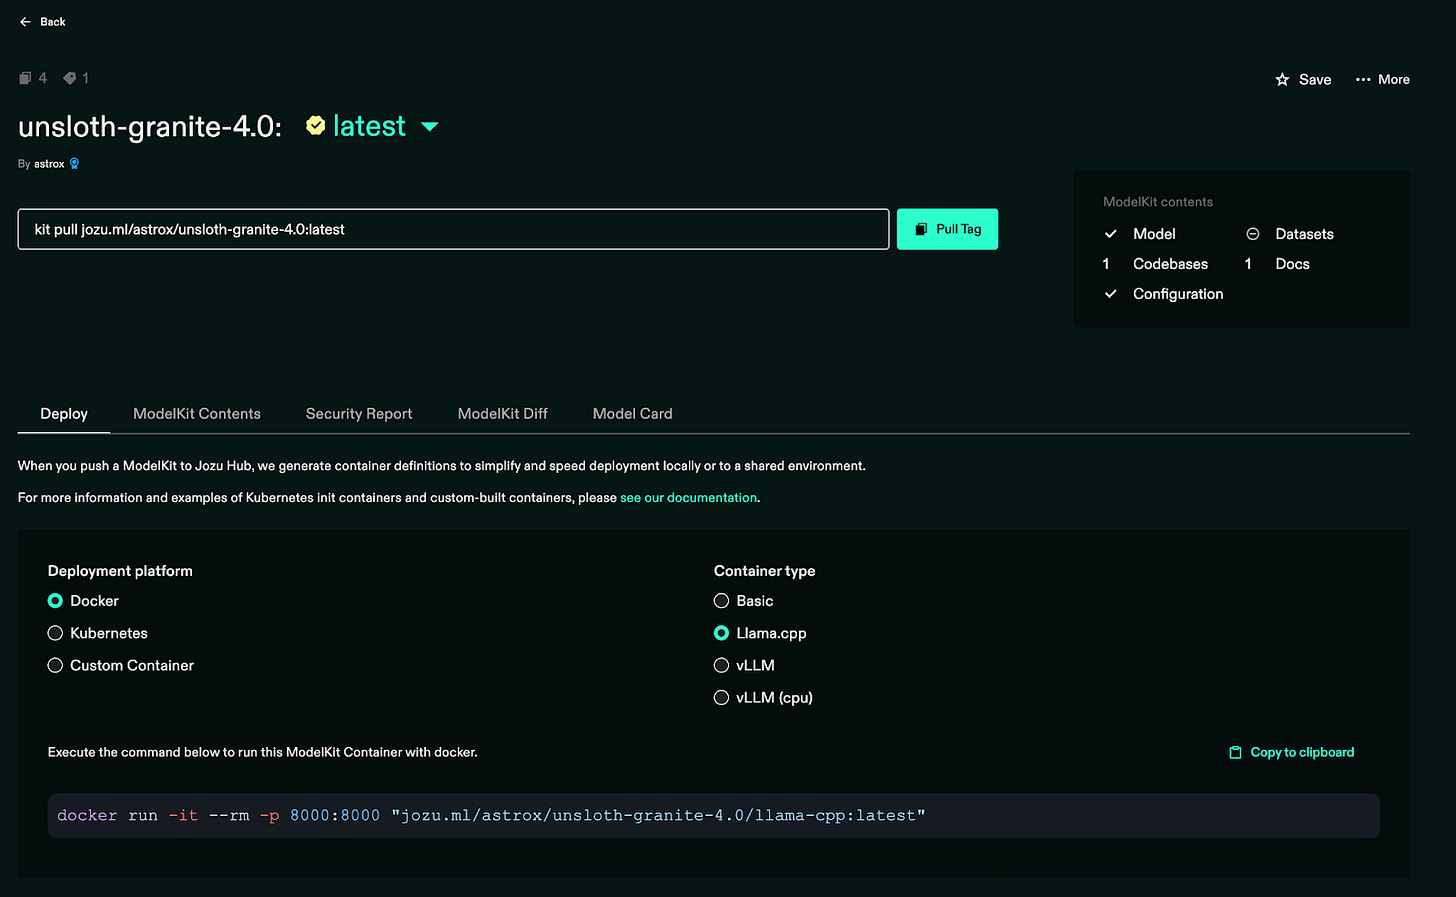Open the astrox author profile link
The width and height of the screenshot is (1456, 897).
(49, 164)
